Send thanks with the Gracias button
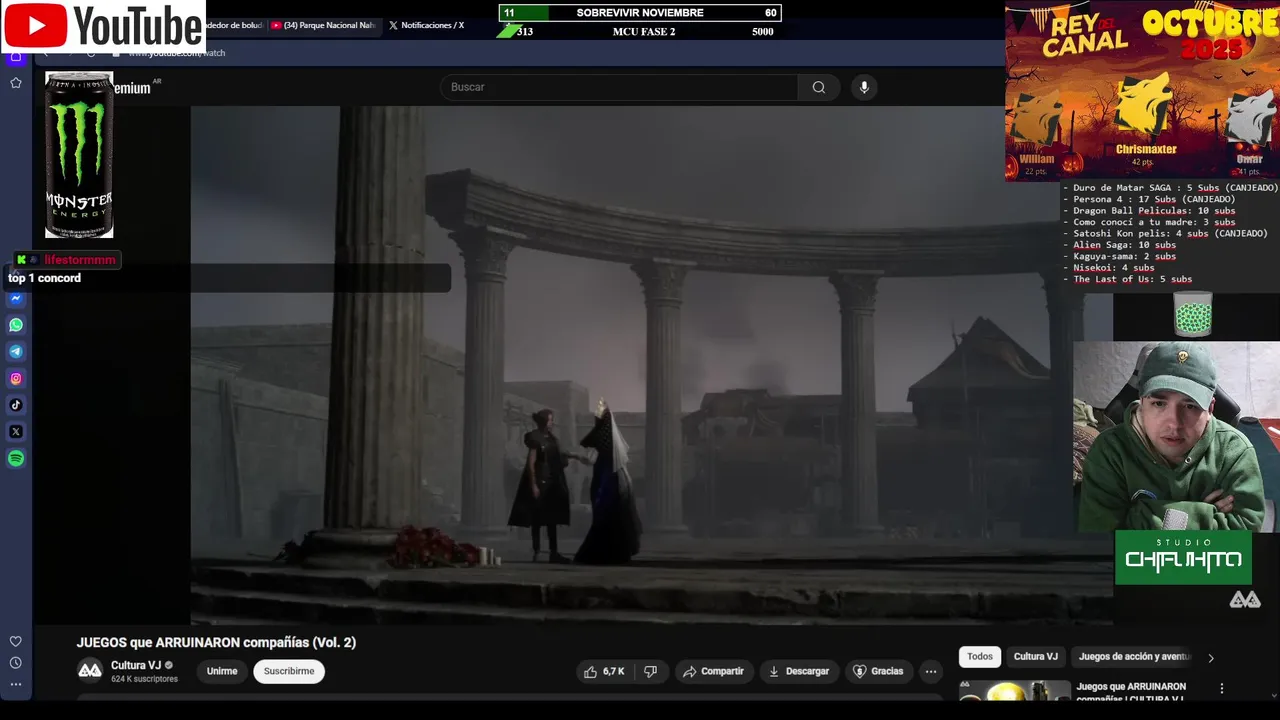The image size is (1280, 720). 877,672
